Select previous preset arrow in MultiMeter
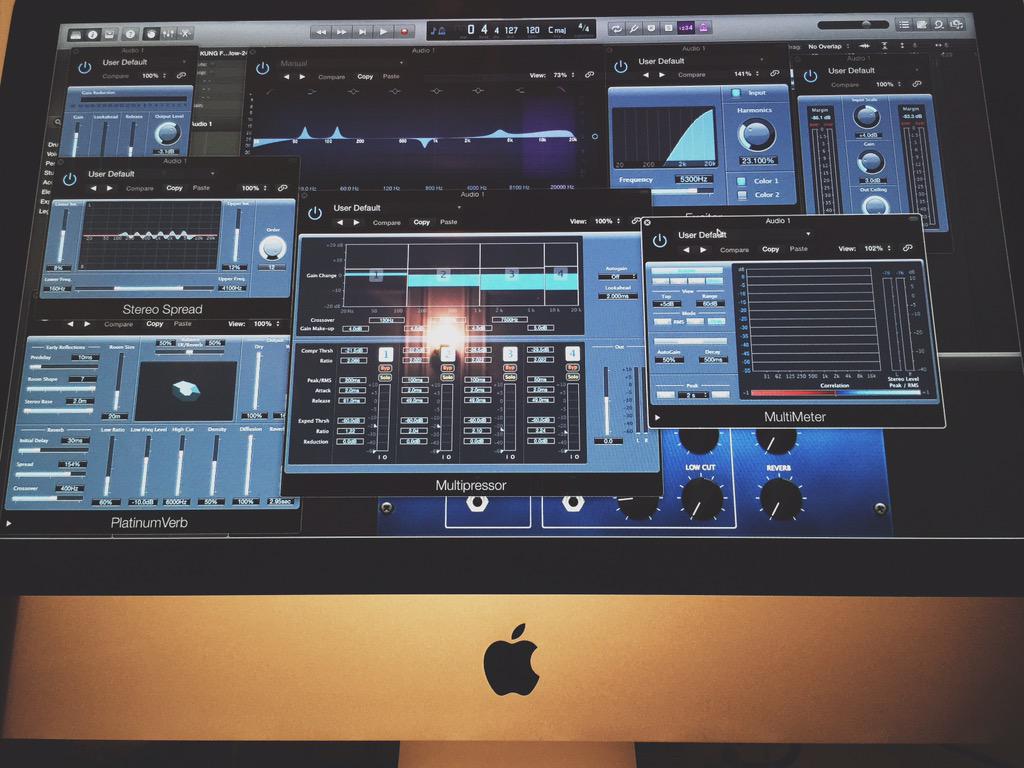 pos(686,249)
